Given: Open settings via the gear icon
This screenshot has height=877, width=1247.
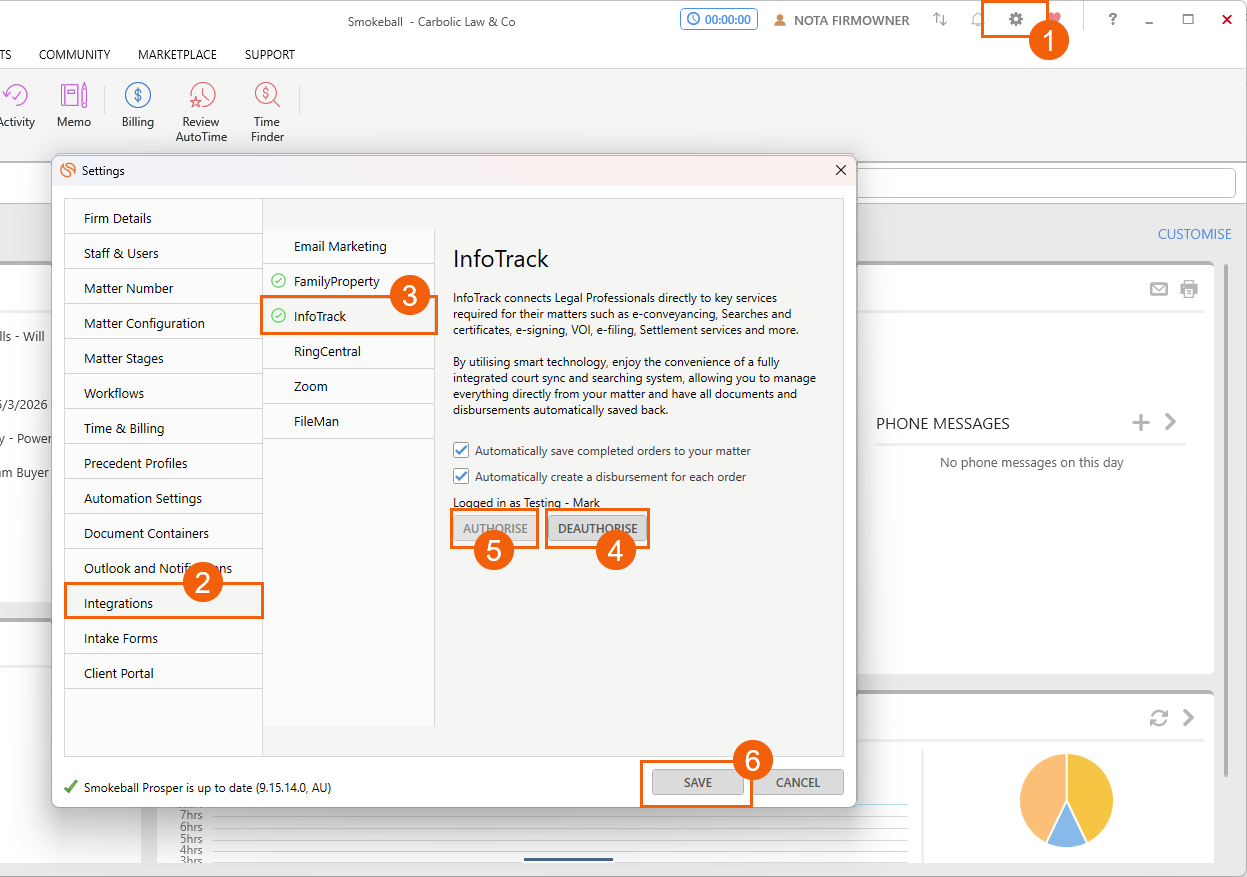Looking at the screenshot, I should point(1016,19).
